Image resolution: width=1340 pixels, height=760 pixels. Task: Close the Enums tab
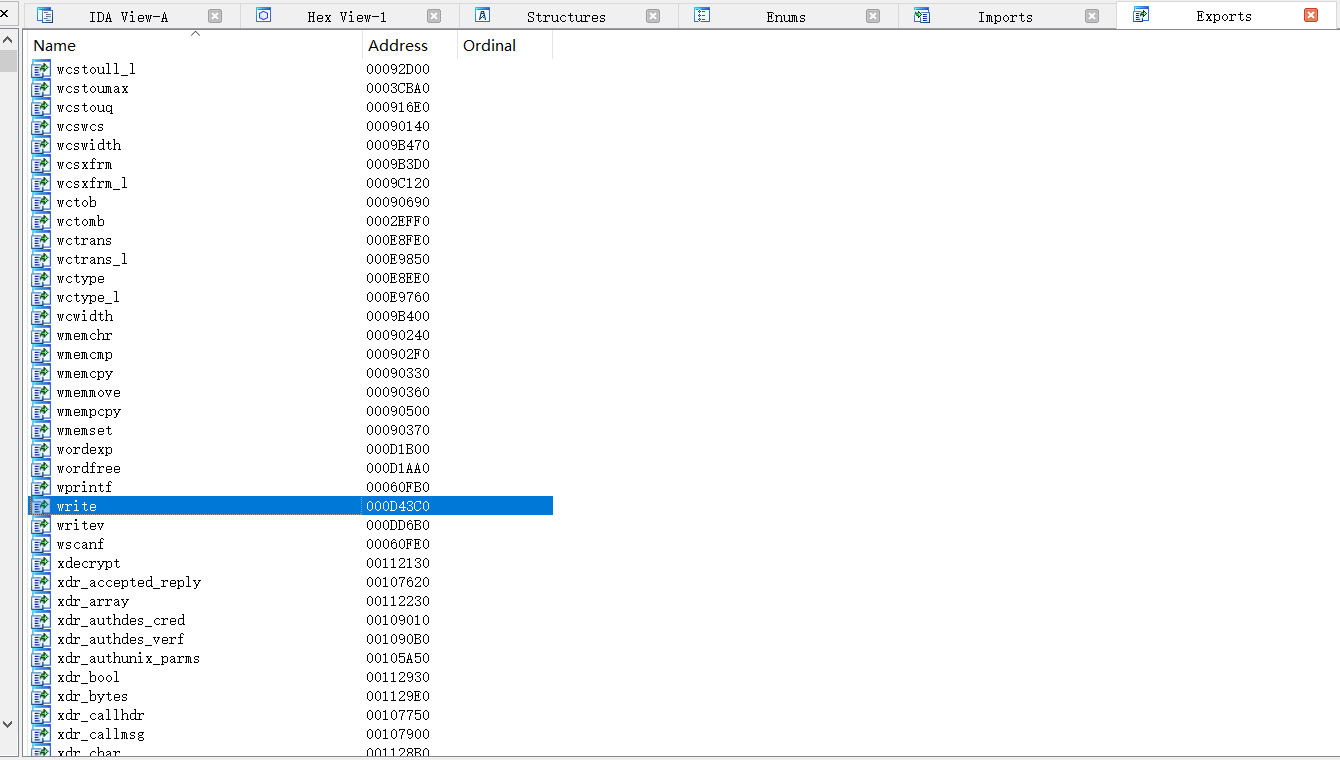point(873,16)
